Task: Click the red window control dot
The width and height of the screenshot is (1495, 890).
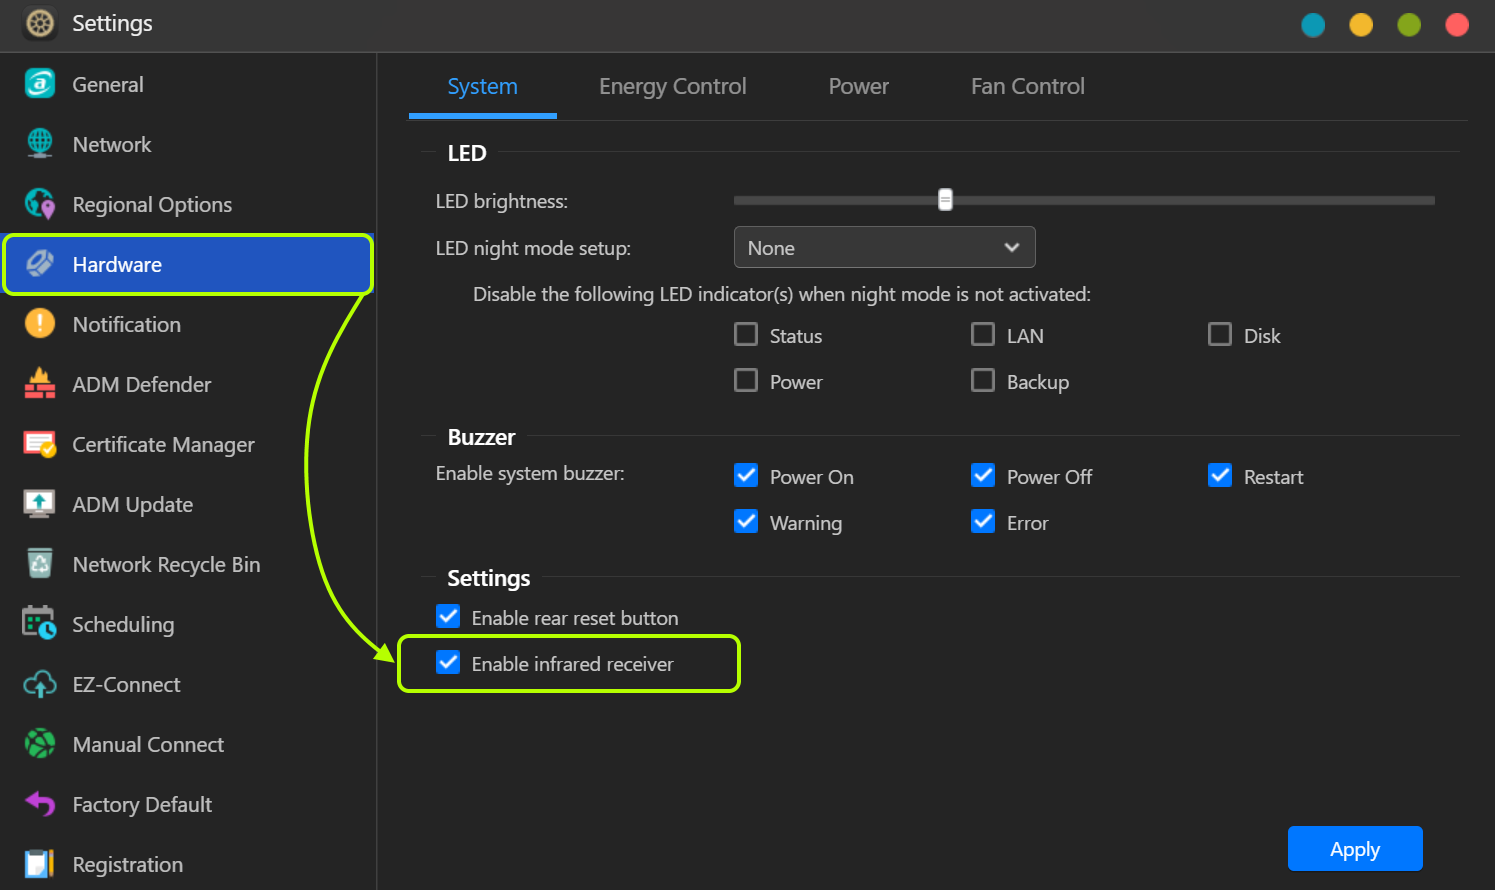Action: pyautogui.click(x=1457, y=25)
